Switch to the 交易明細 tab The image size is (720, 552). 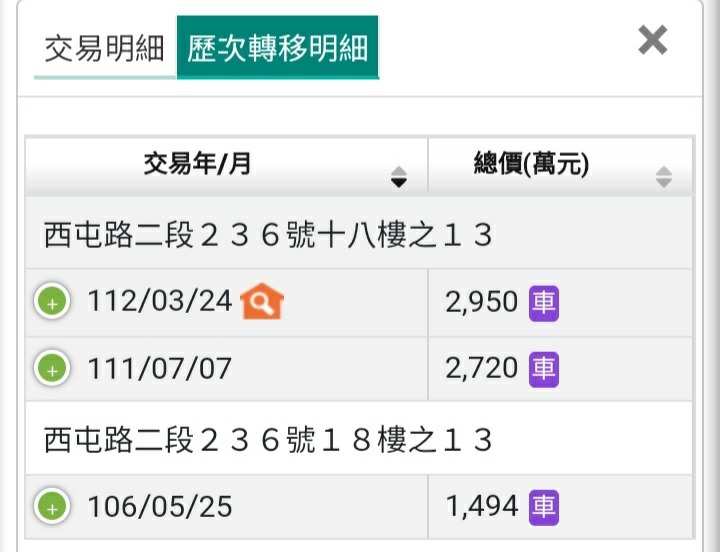coord(105,48)
